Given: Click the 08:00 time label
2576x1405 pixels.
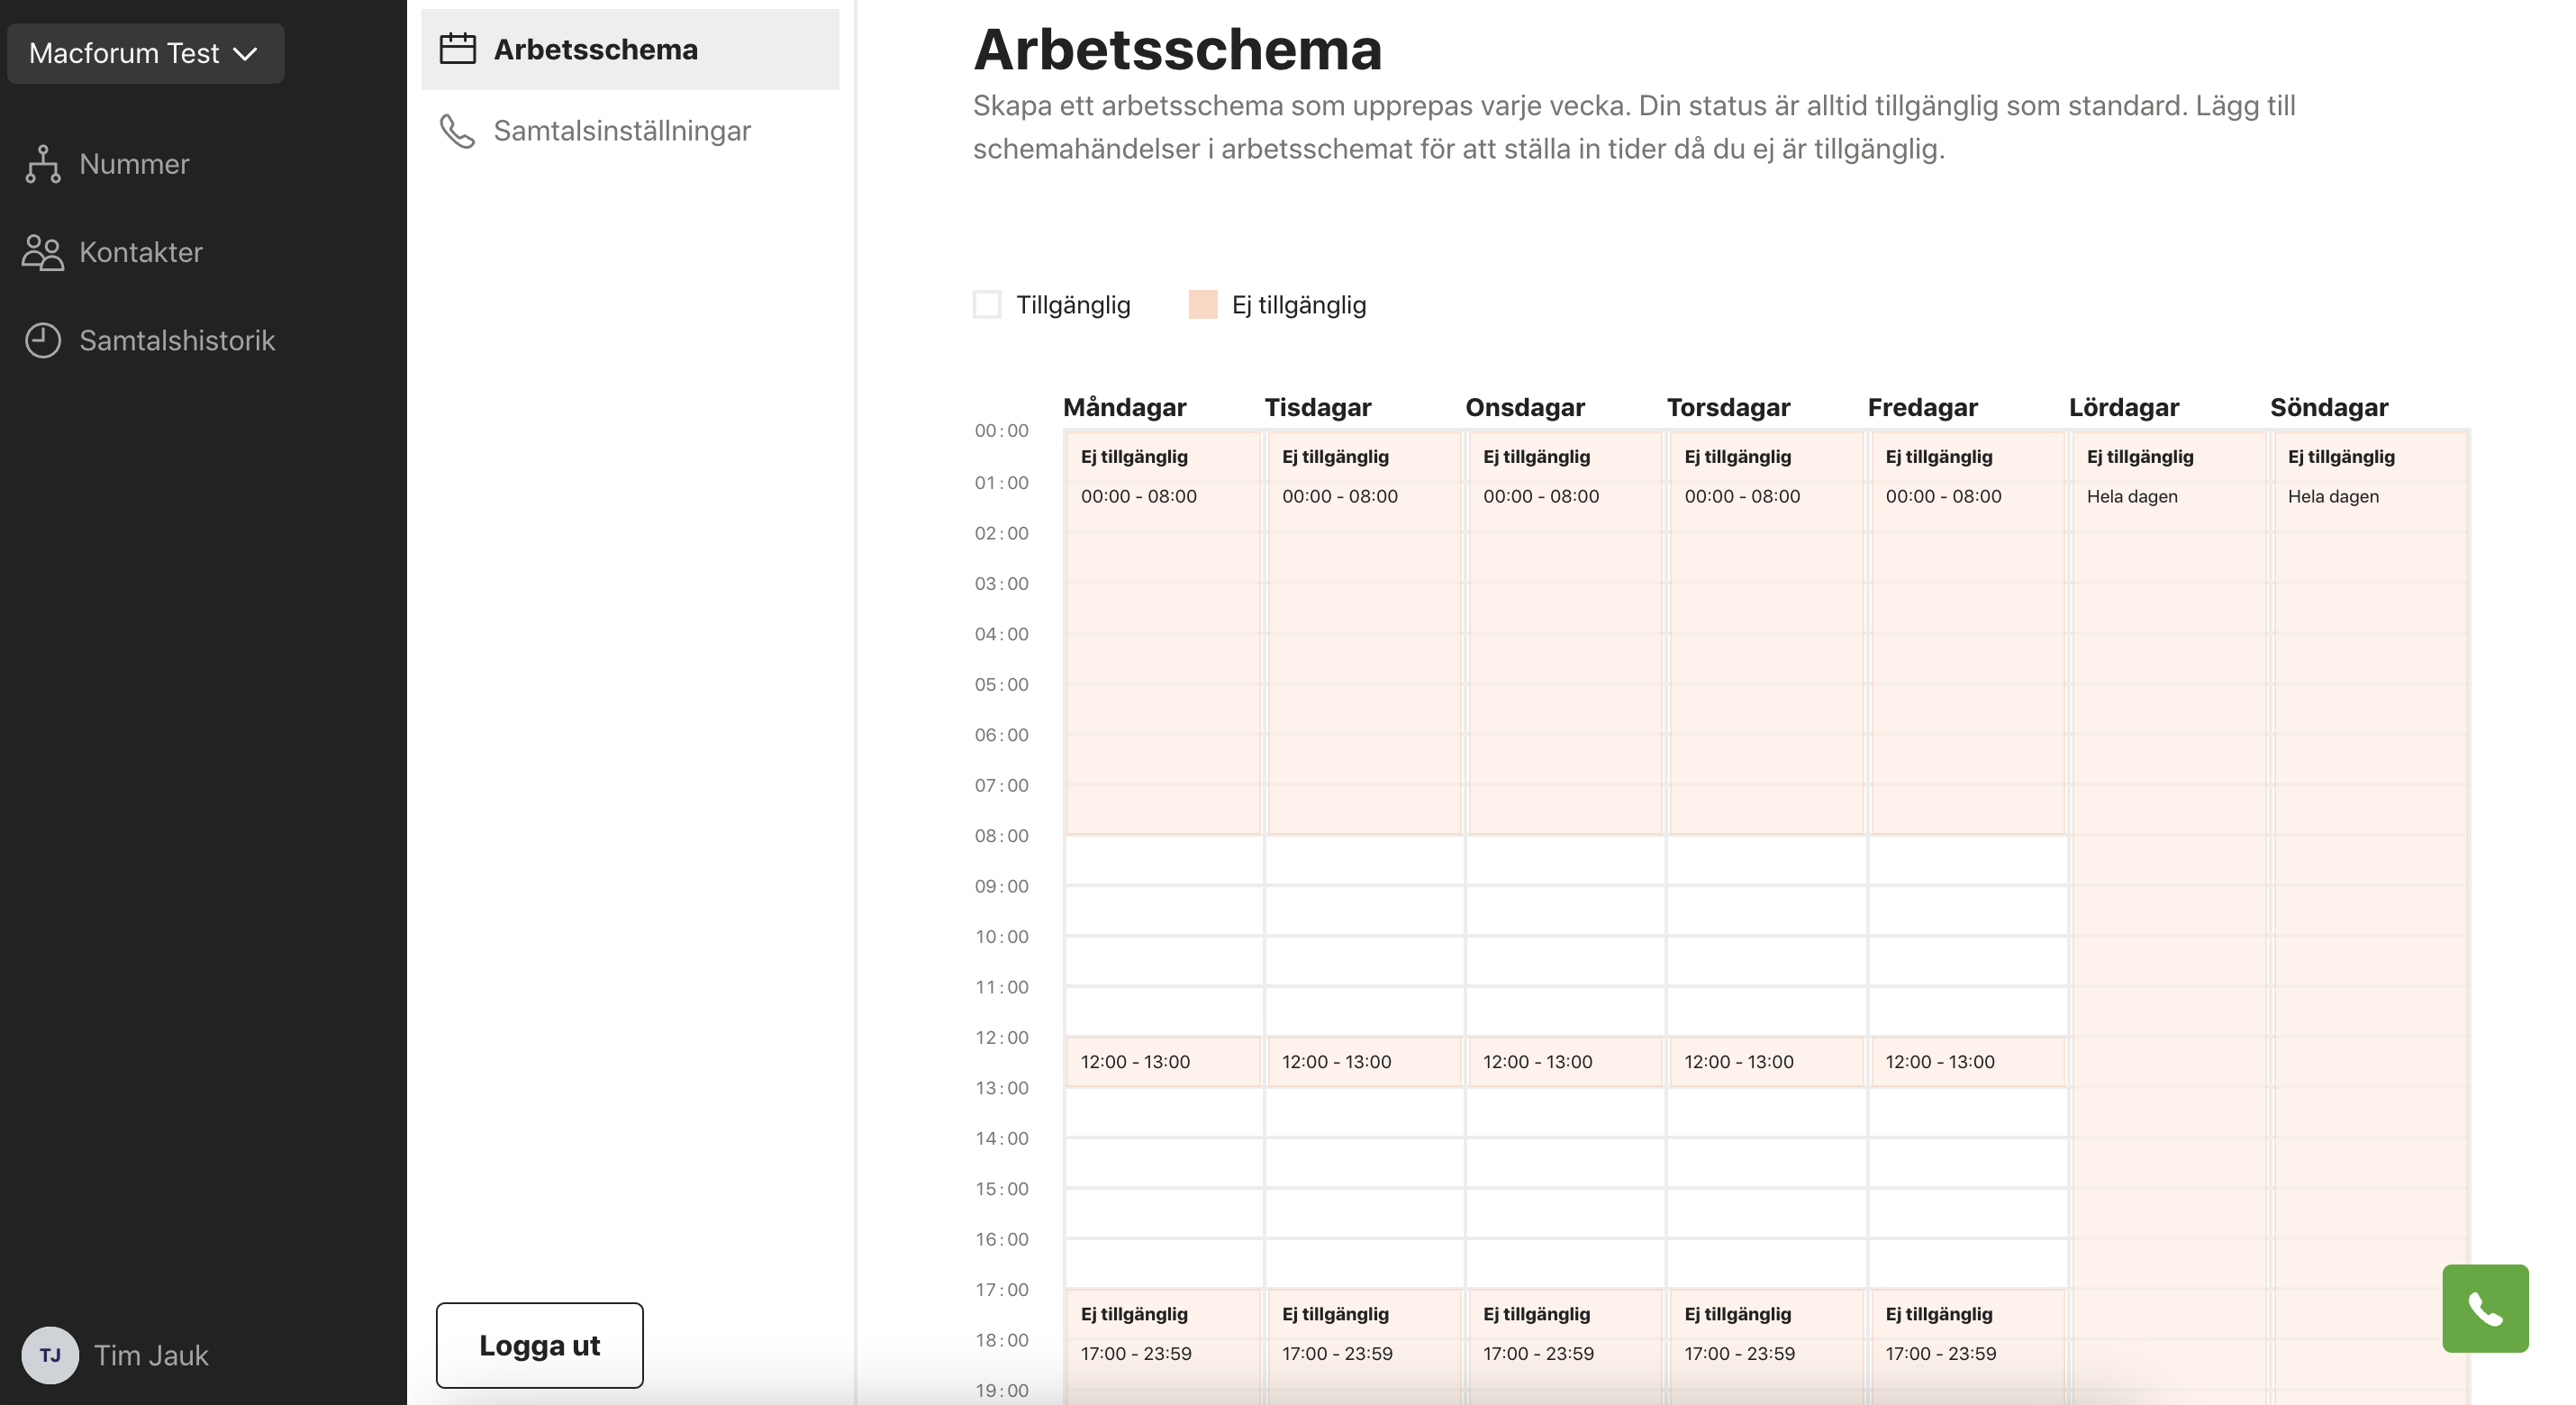Looking at the screenshot, I should [1001, 836].
